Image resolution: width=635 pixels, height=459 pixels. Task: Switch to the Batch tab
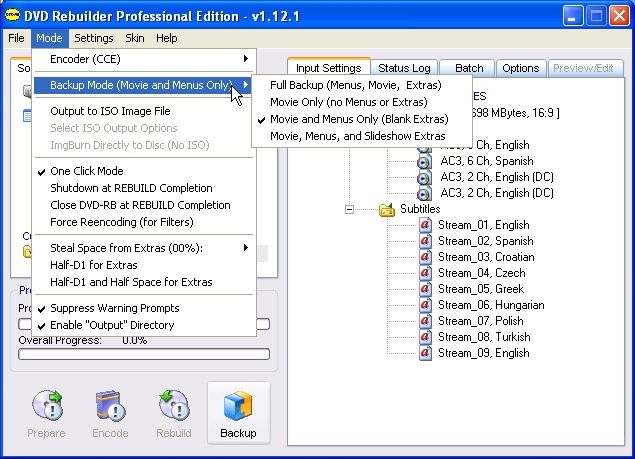coord(469,68)
